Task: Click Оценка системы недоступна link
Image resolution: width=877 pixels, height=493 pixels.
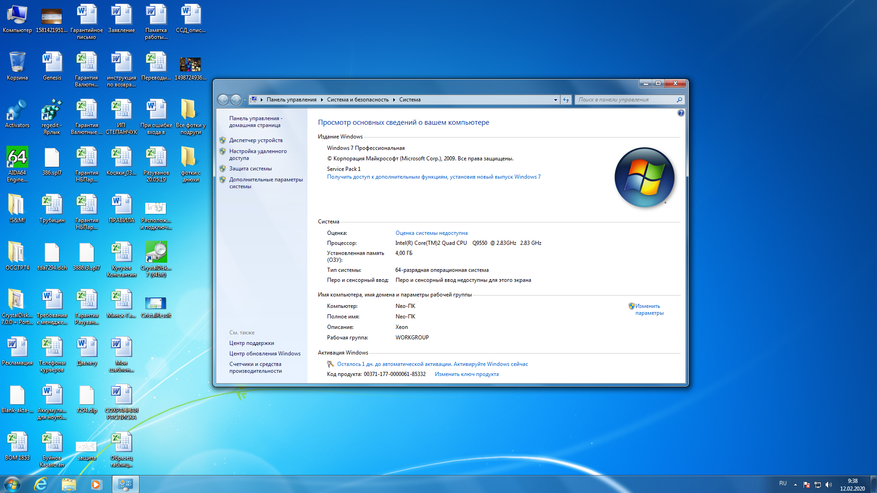Action: point(431,232)
